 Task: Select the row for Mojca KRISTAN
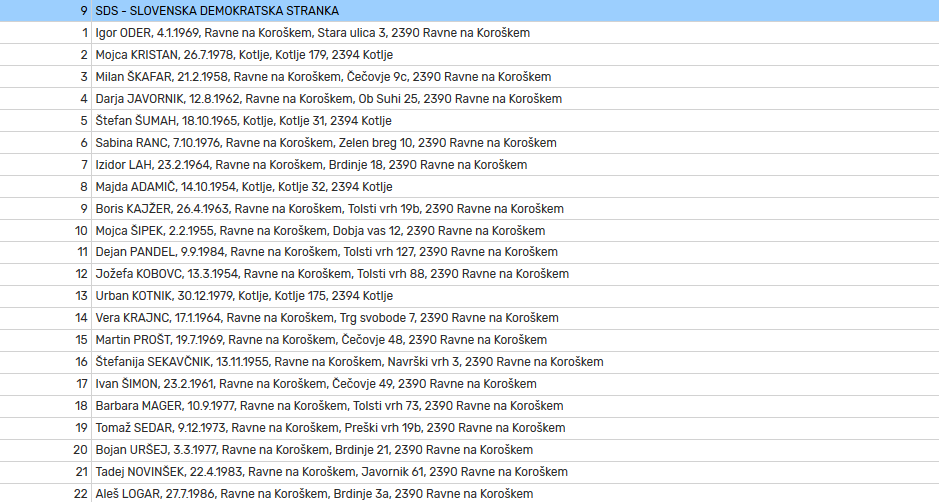tap(470, 55)
